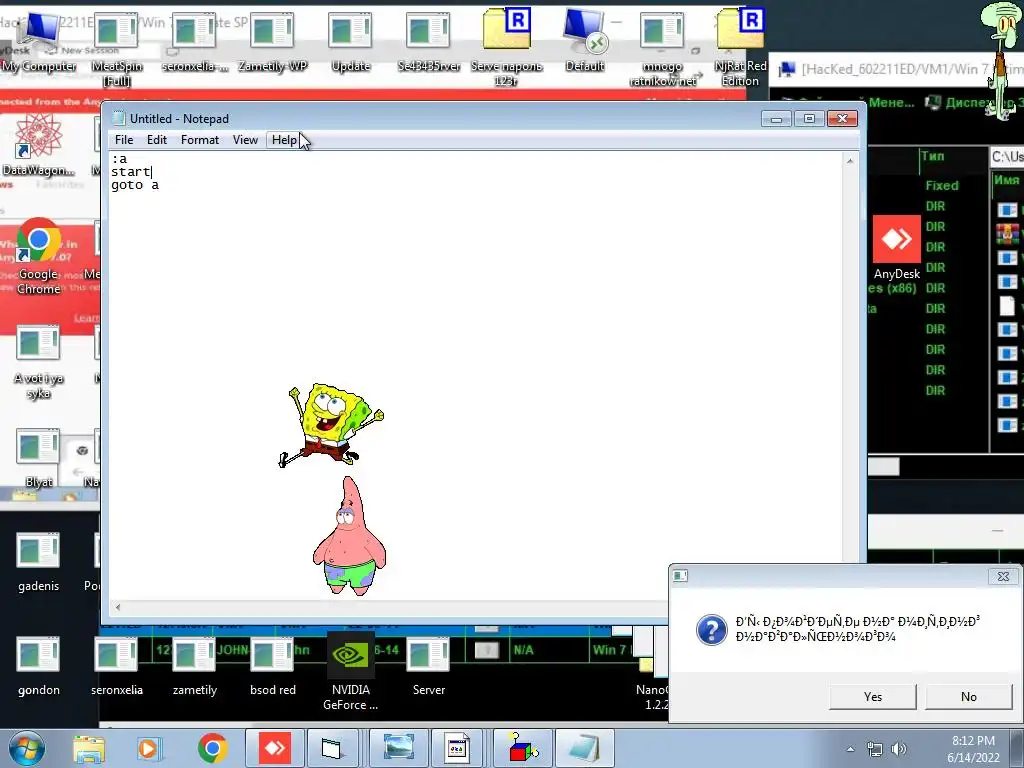
Task: Switch to Notepad in the taskbar
Action: [x=584, y=748]
